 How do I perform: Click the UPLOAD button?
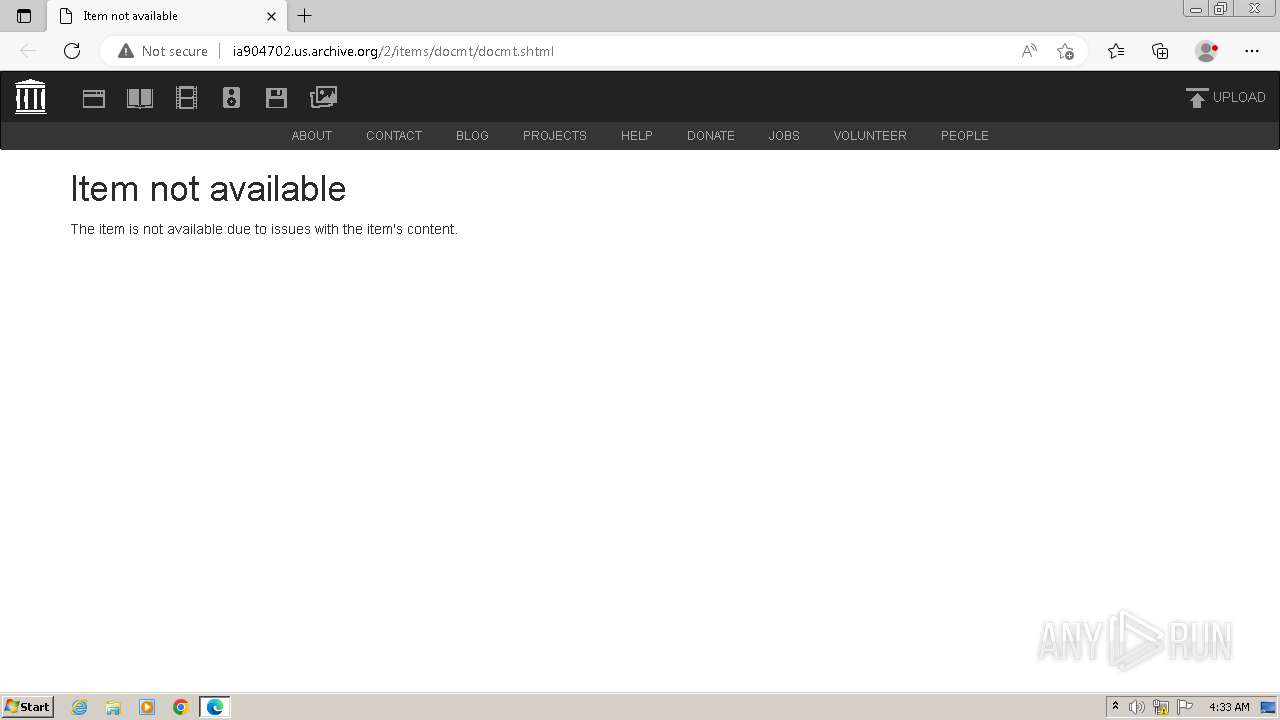[1226, 97]
